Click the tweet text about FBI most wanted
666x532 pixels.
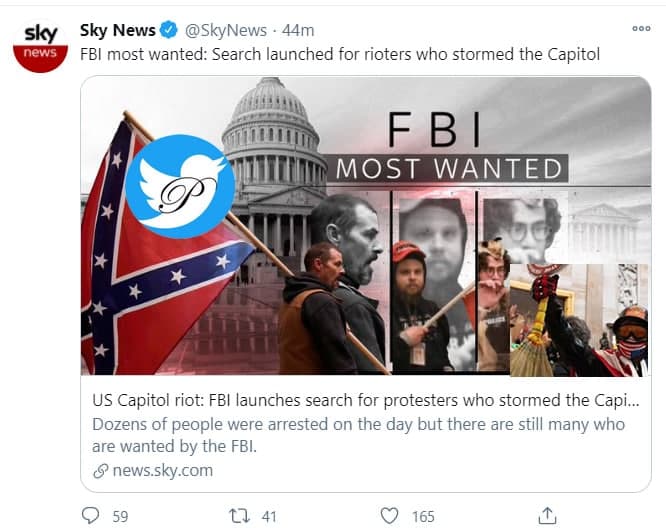(x=340, y=54)
